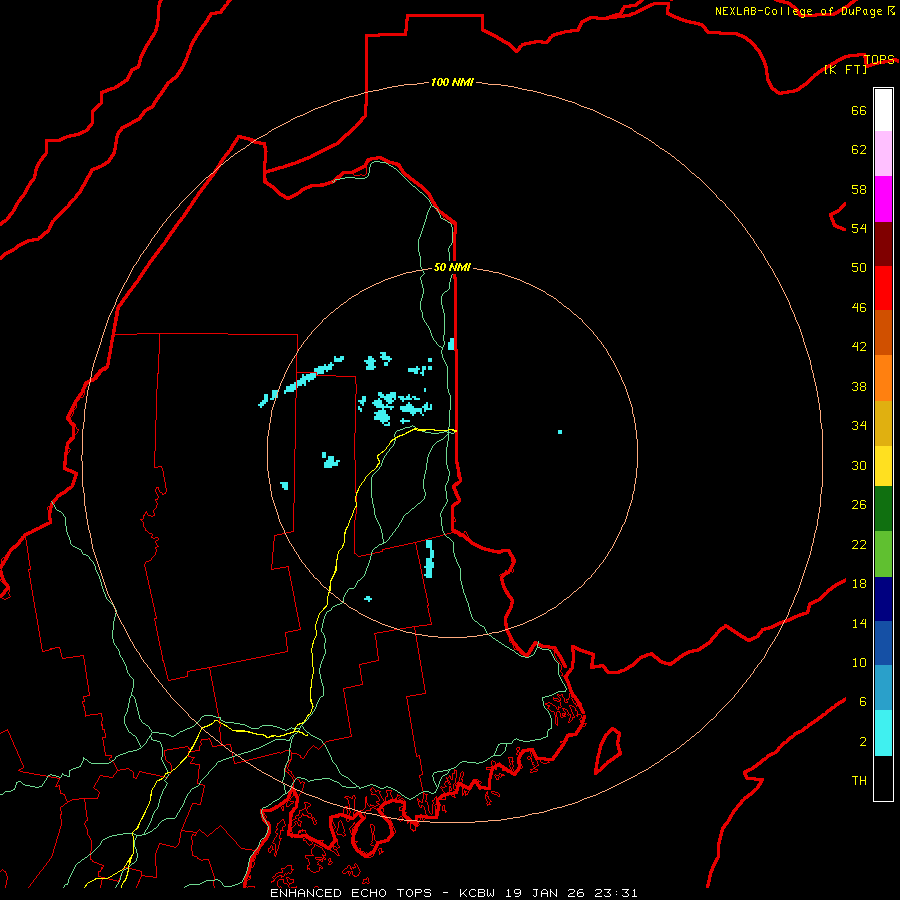The image size is (900, 900).
Task: Click the magenta 58 legend swatch
Action: [883, 199]
